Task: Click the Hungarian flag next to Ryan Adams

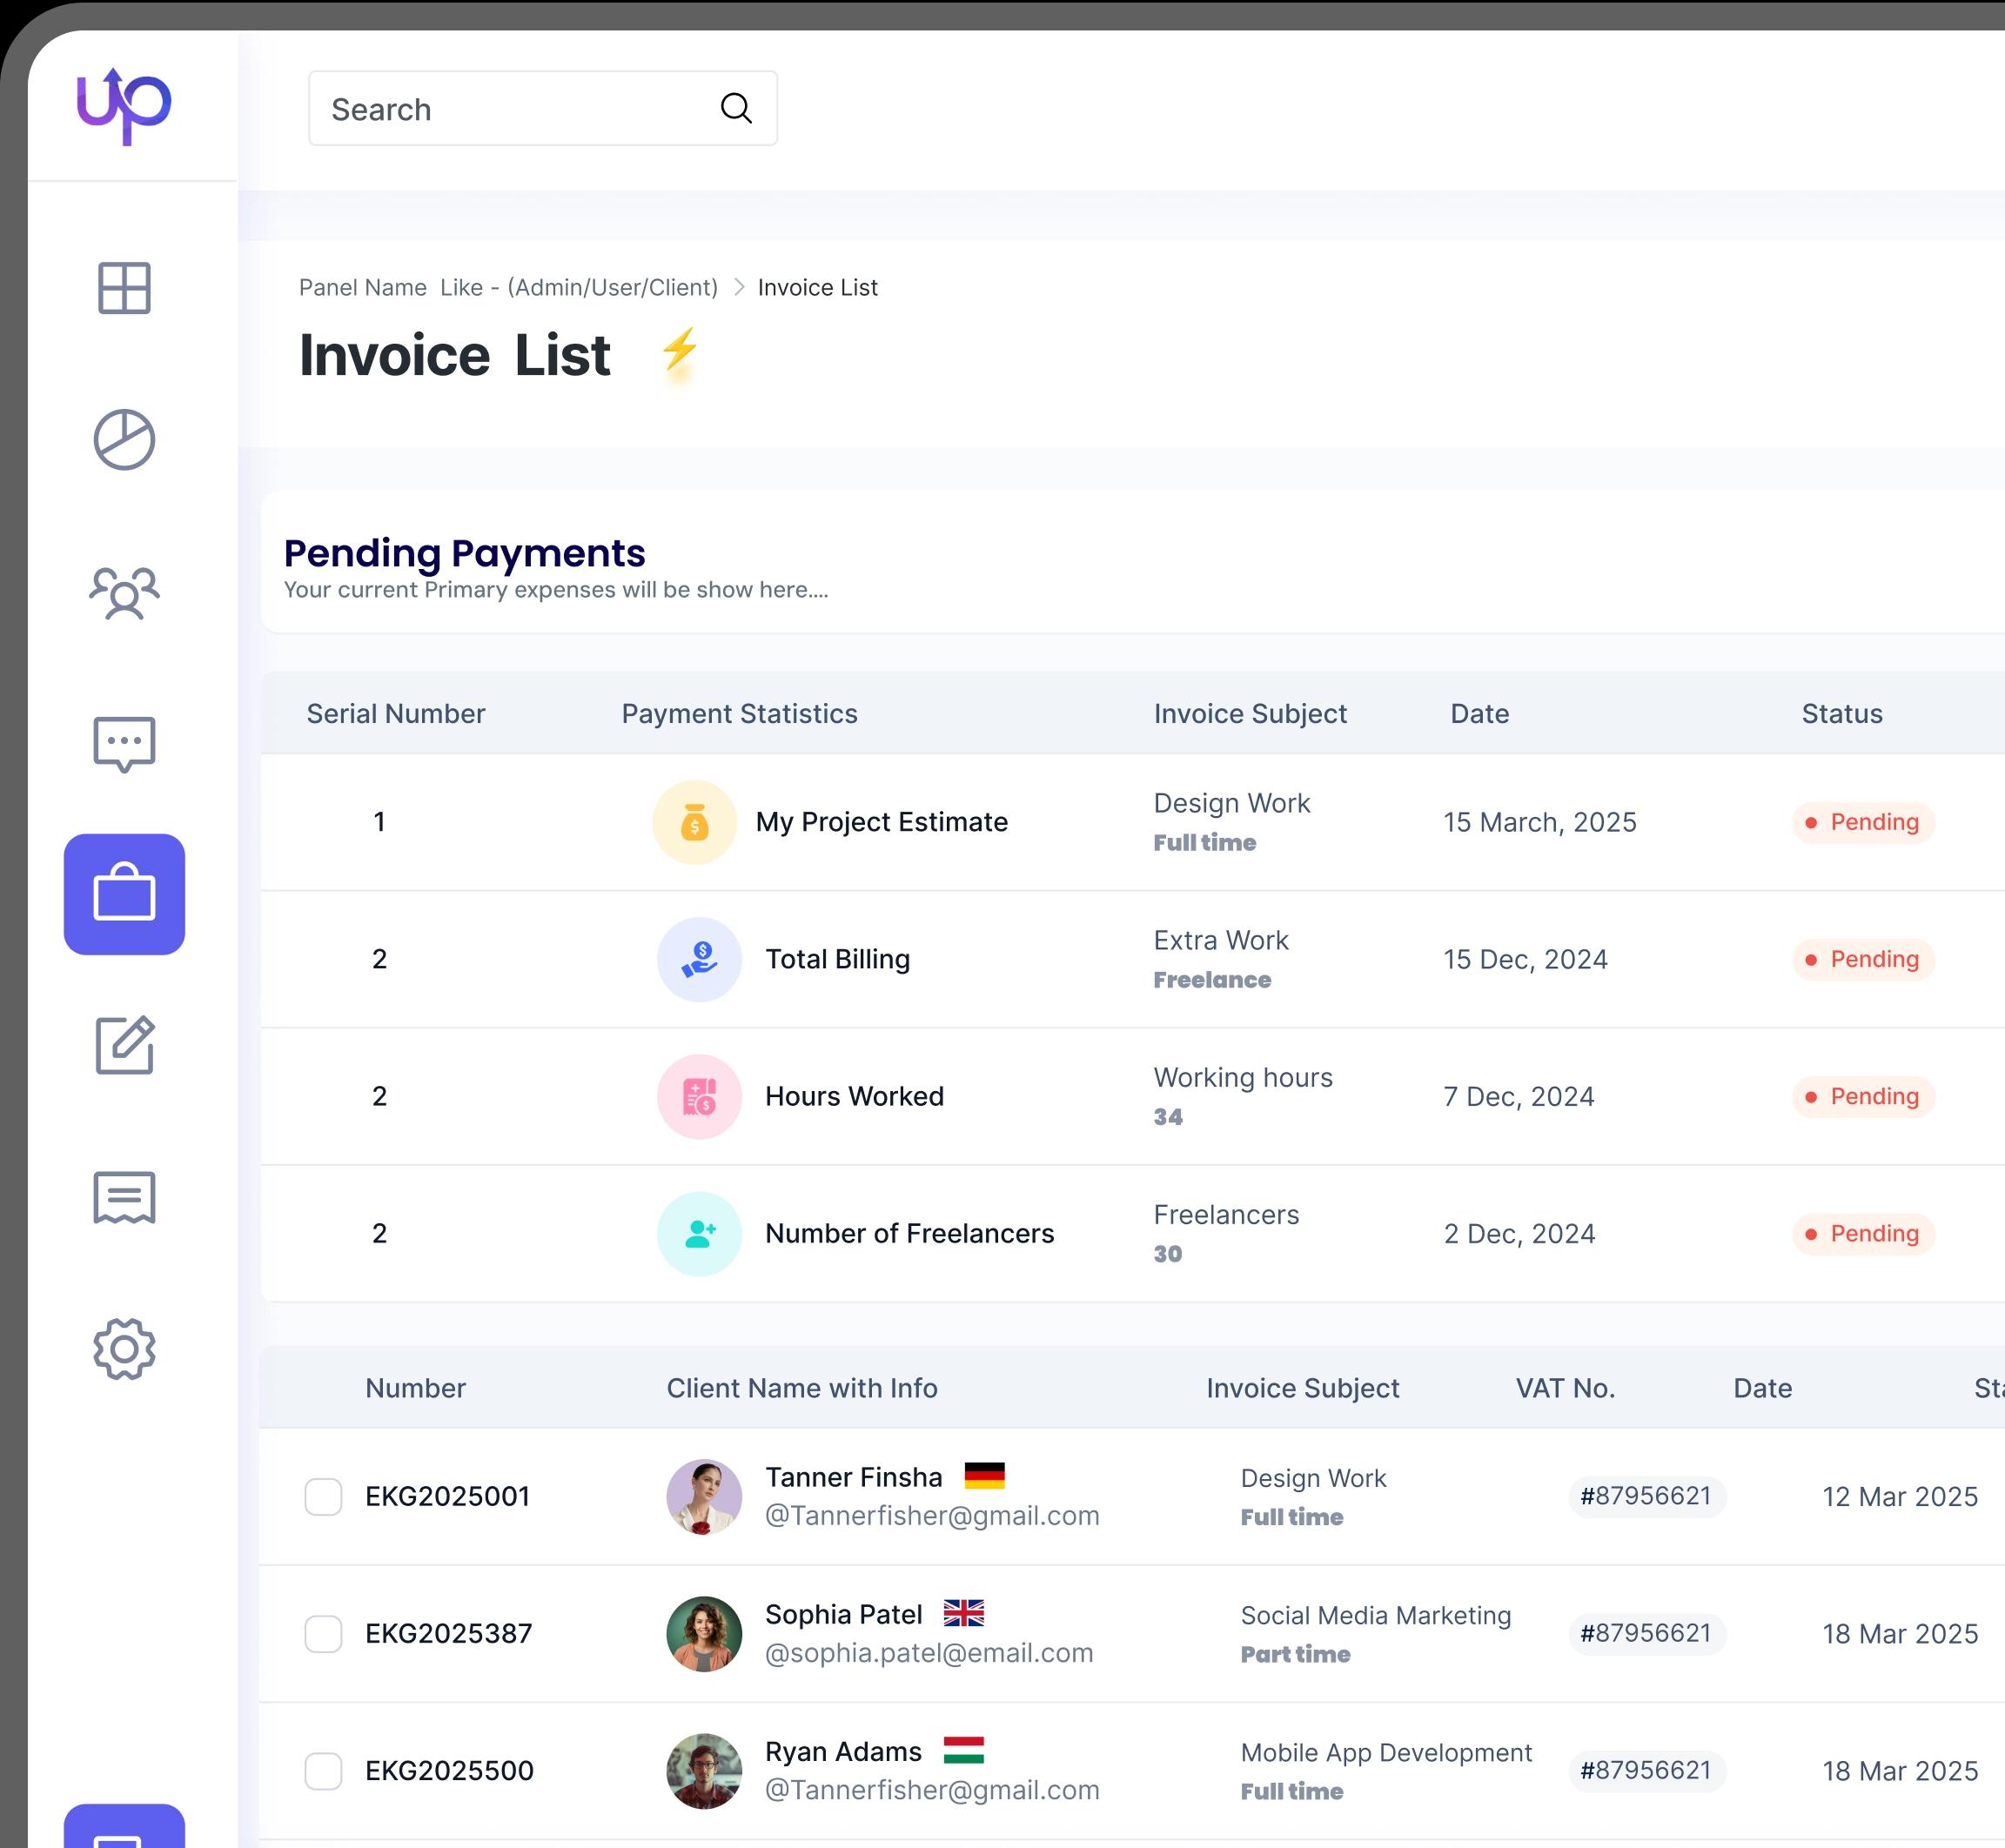Action: (963, 1749)
